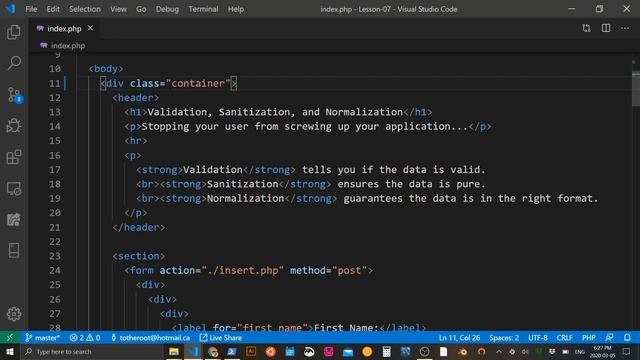Image resolution: width=640 pixels, height=360 pixels.
Task: Open the Debug view bug icon
Action: tap(14, 126)
